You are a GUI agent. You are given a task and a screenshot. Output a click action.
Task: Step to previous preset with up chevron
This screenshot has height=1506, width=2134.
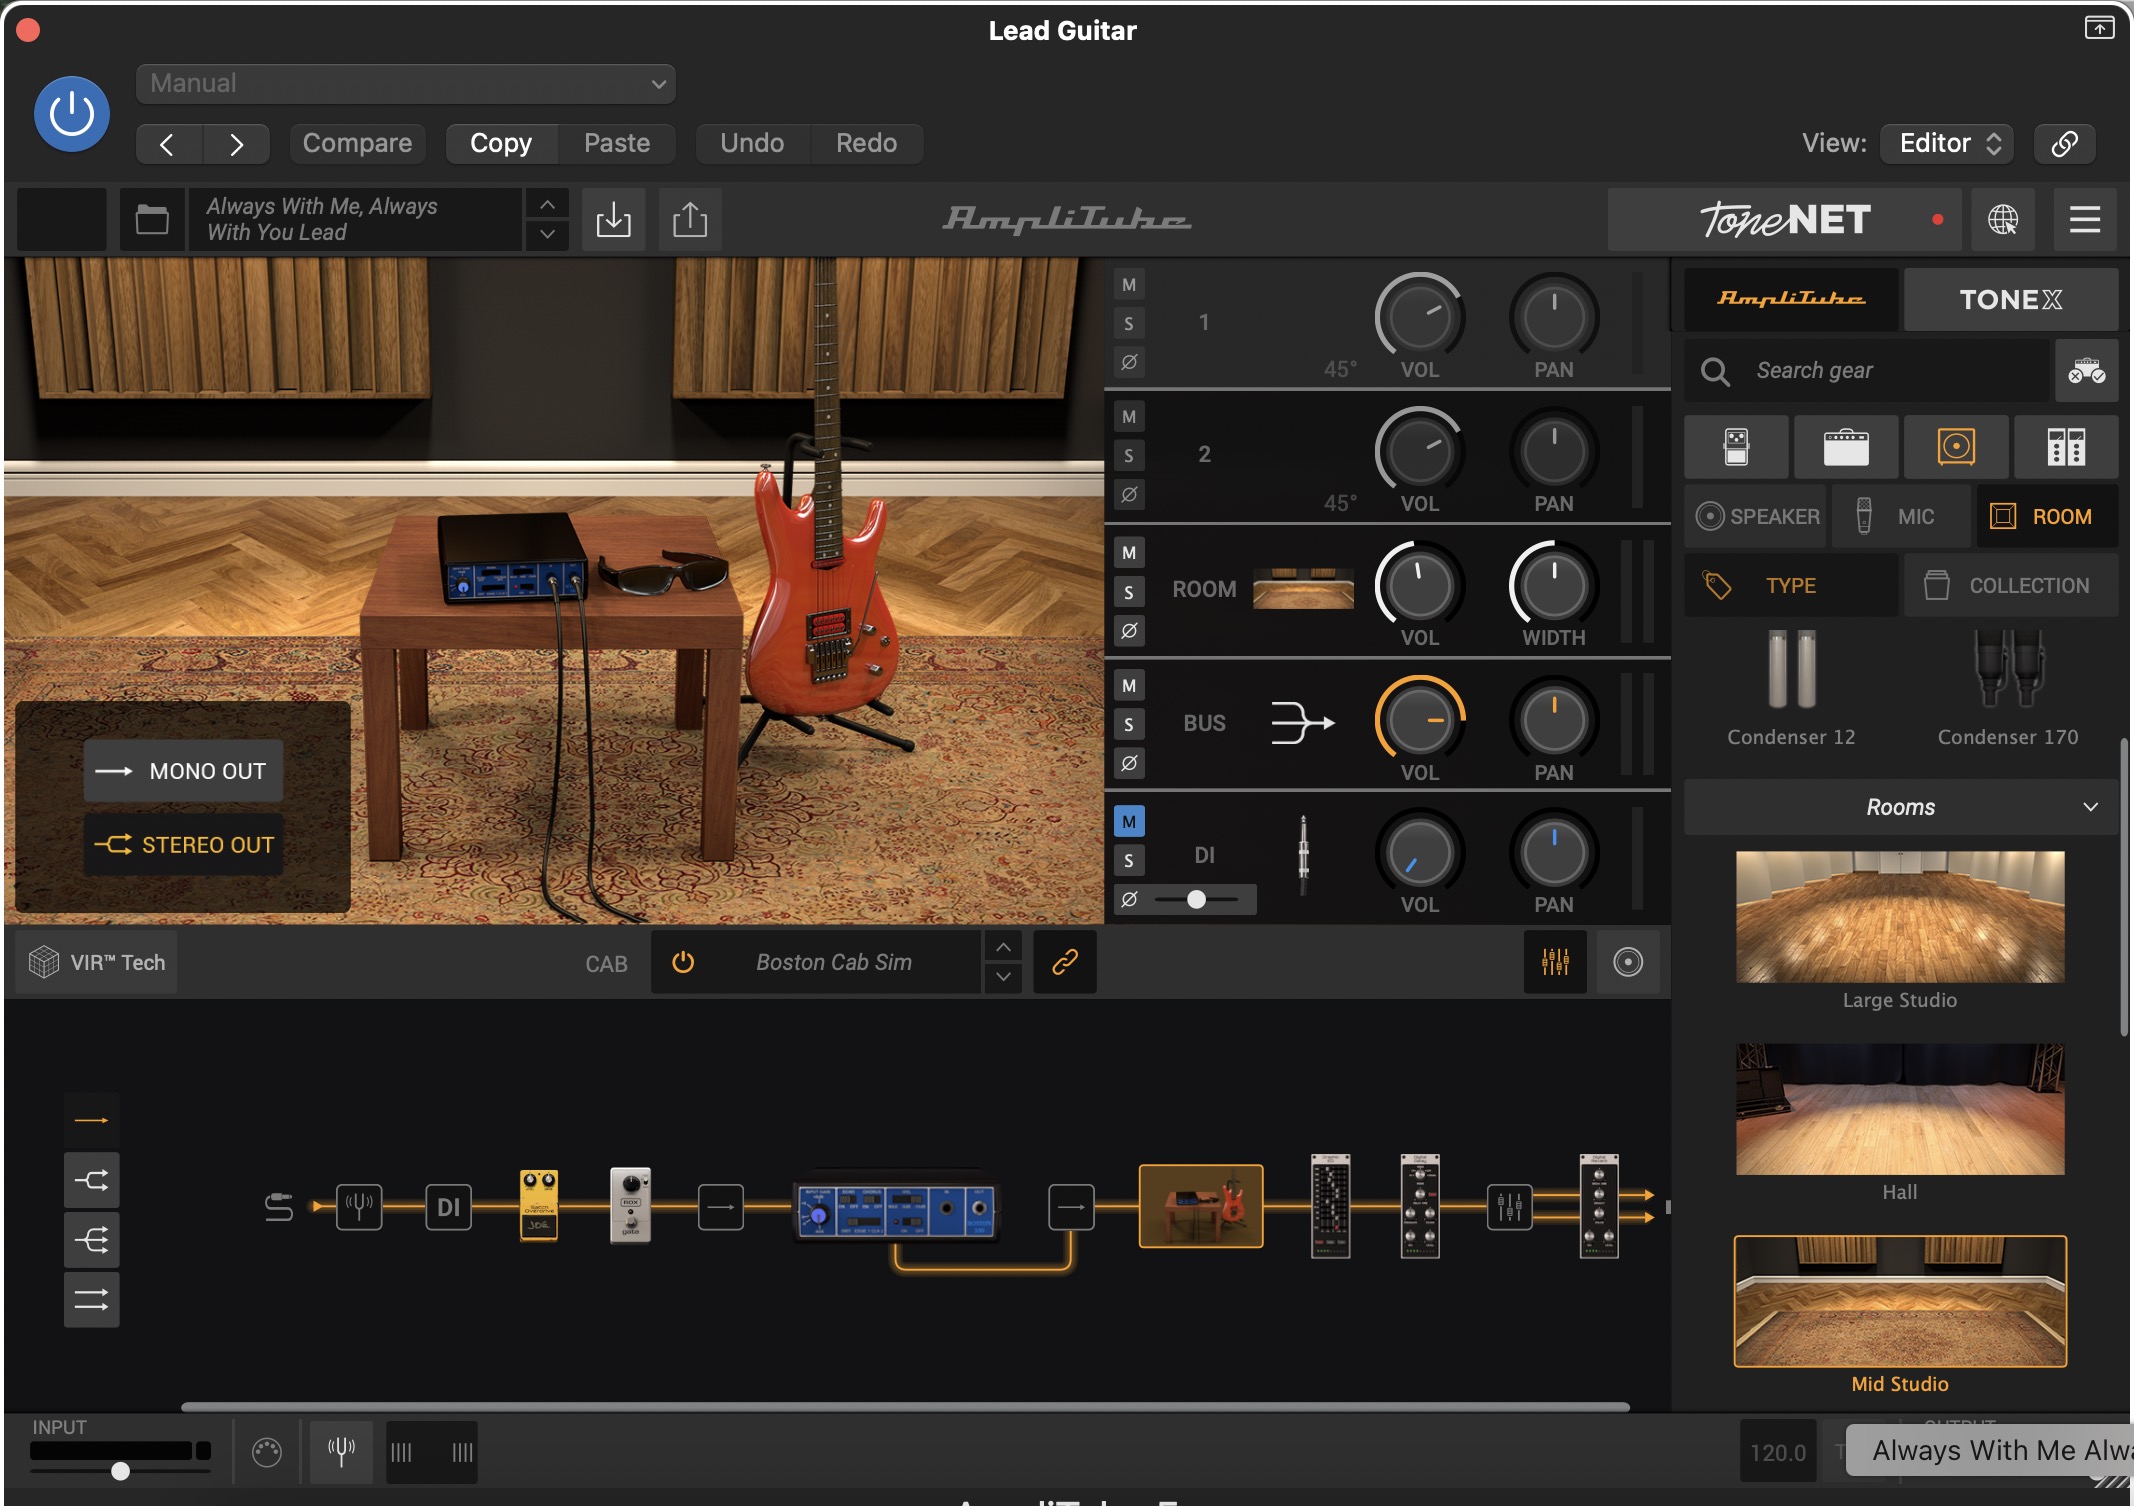547,204
